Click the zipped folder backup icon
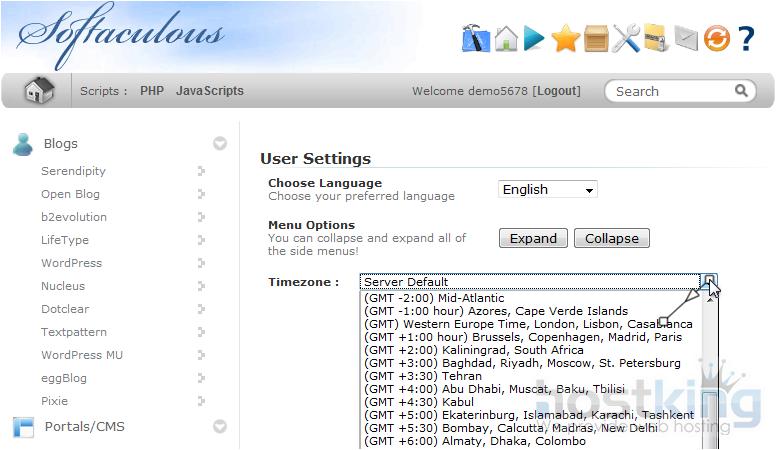The width and height of the screenshot is (776, 450). point(655,39)
